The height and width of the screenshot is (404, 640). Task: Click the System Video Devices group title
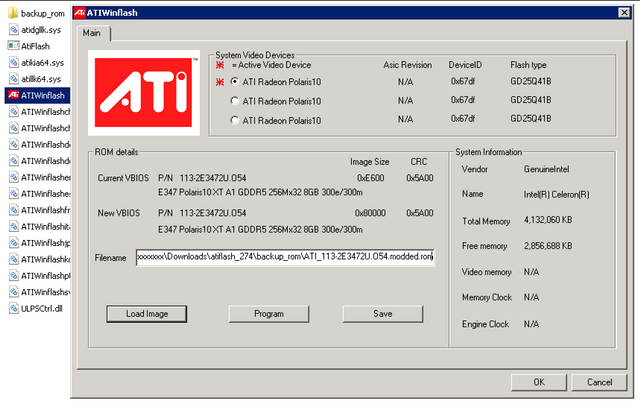(x=255, y=55)
